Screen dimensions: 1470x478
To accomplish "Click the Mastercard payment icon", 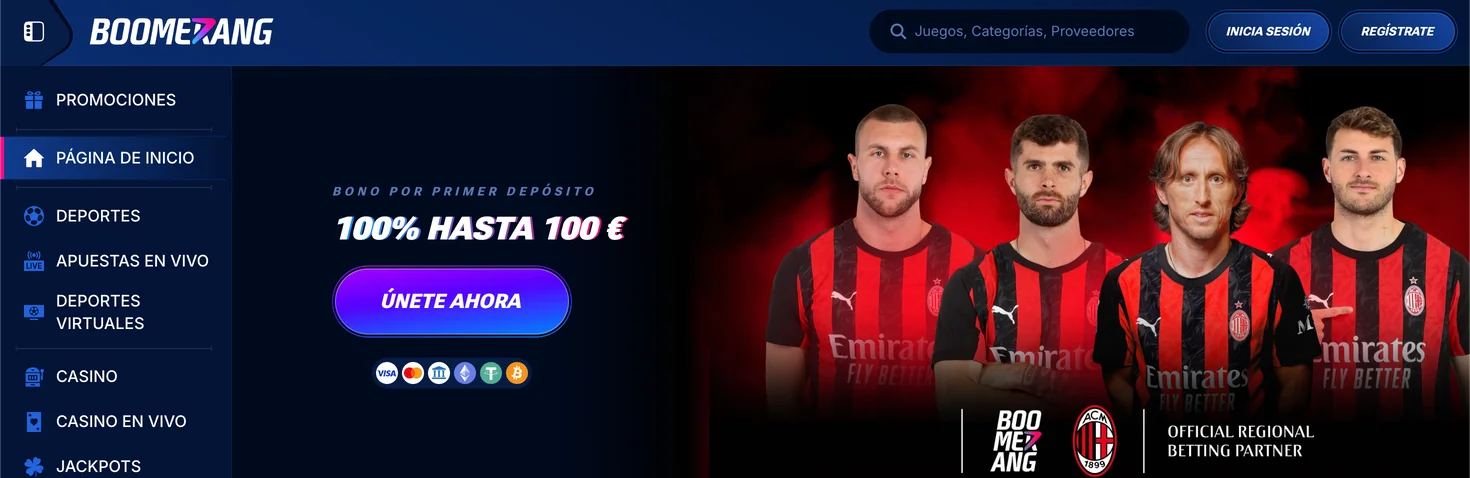I will coord(413,373).
